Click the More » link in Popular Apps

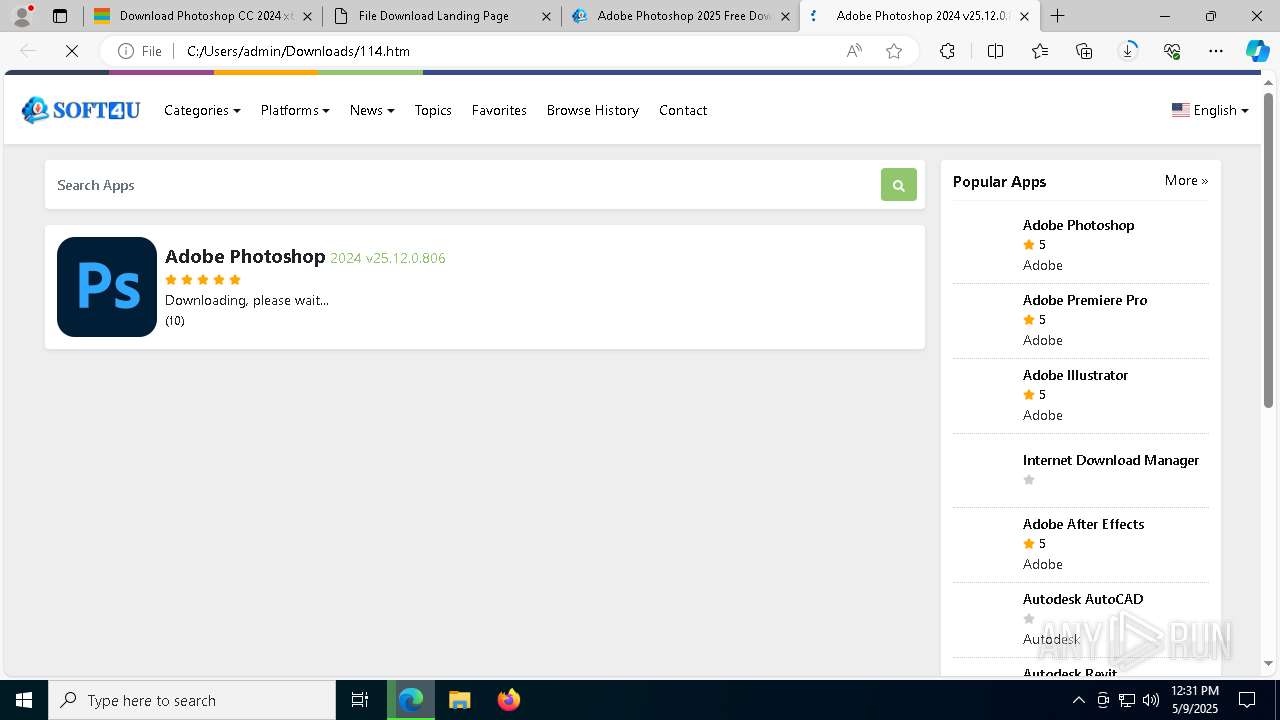tap(1186, 180)
